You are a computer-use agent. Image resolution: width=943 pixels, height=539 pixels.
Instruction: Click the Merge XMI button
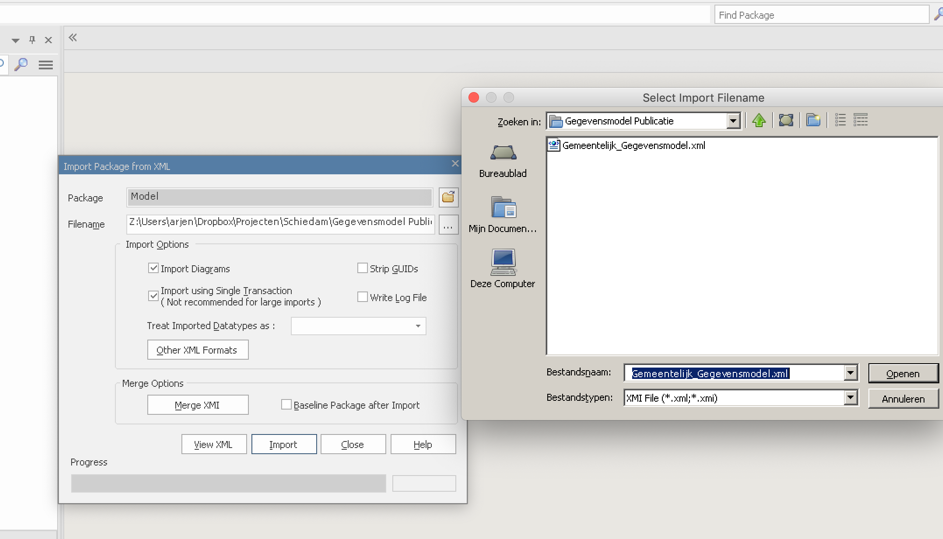click(x=197, y=405)
